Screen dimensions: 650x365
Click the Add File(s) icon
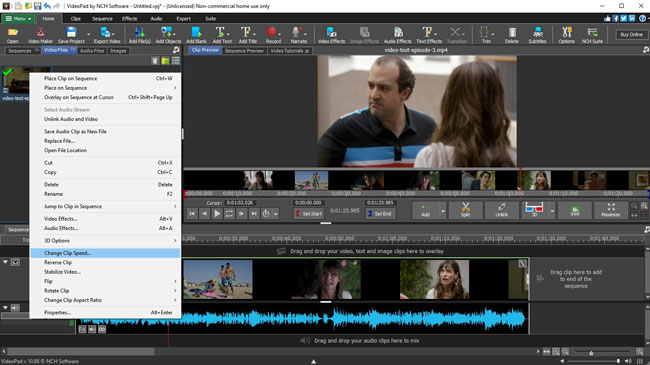coord(139,35)
